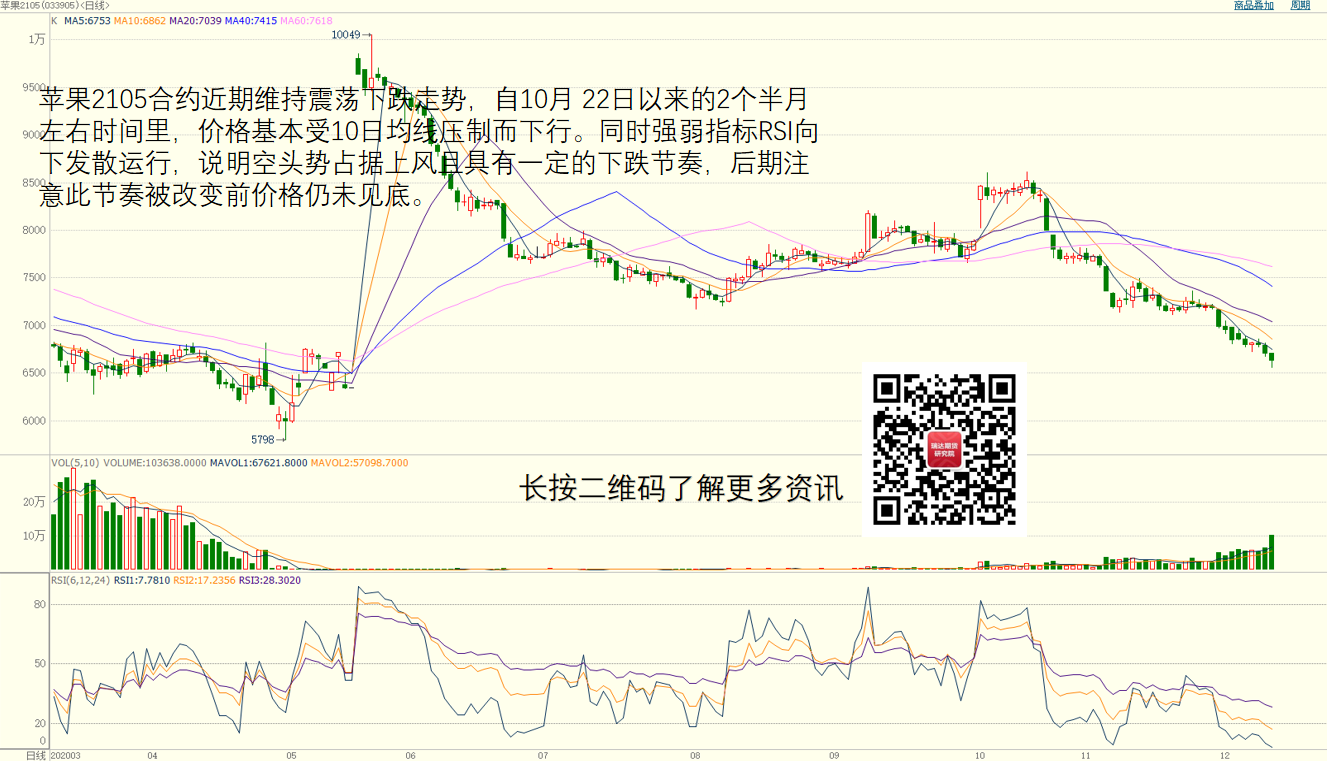The image size is (1333, 764).
Task: Click the RSI1:7.7810 legend value
Action: click(141, 580)
